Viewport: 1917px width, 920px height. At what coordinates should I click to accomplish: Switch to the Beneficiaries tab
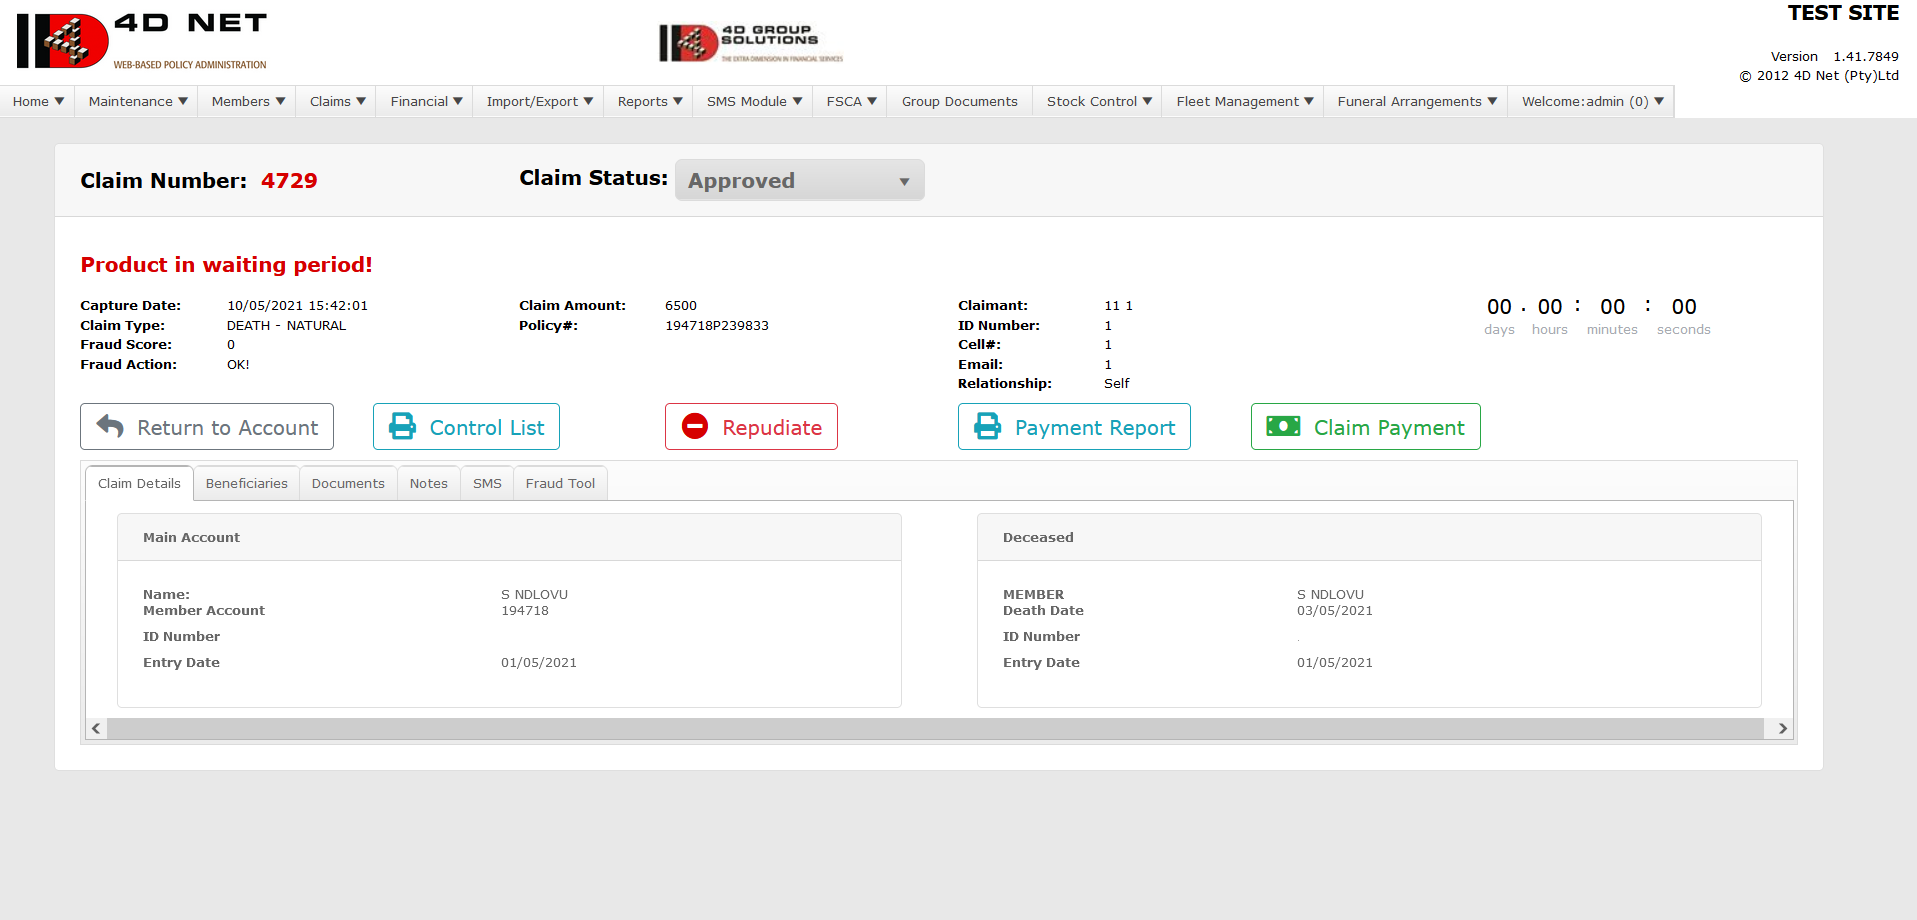(x=247, y=483)
